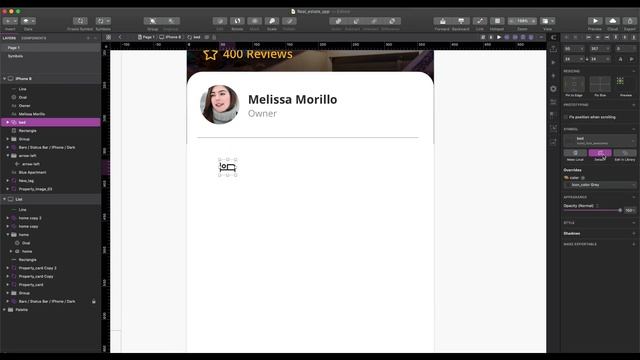Switch to the Components tab
The width and height of the screenshot is (640, 360).
pyautogui.click(x=33, y=38)
